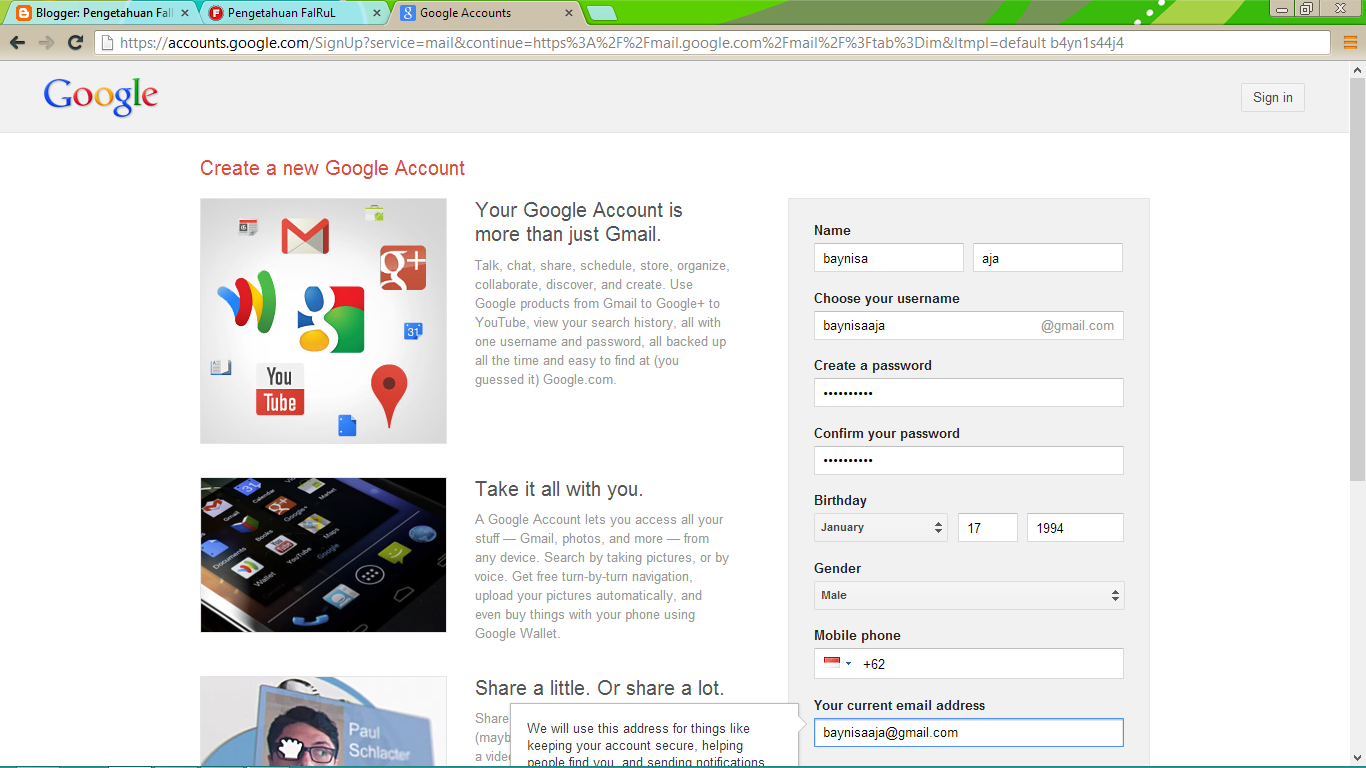This screenshot has height=768, width=1366.
Task: Select the Google Accounts tab
Action: (x=486, y=13)
